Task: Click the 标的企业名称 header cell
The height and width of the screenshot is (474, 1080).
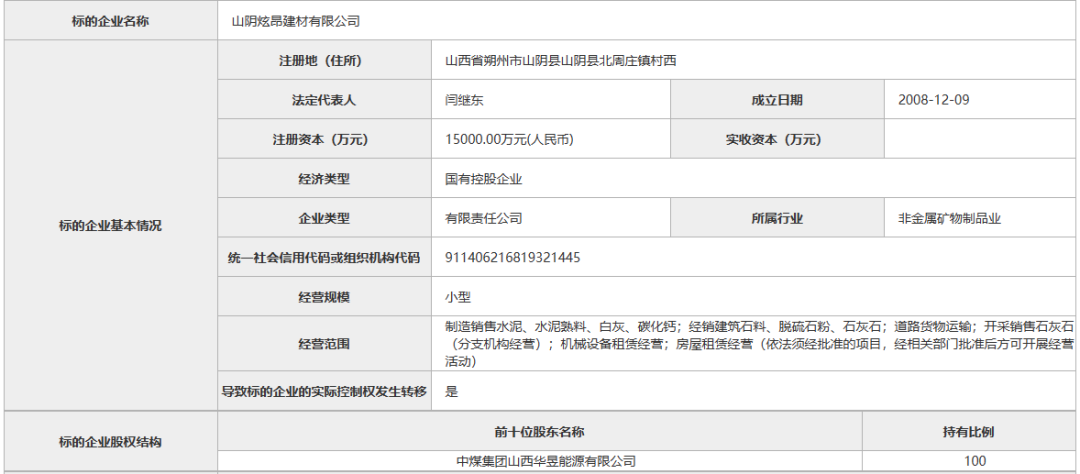Action: coord(110,21)
